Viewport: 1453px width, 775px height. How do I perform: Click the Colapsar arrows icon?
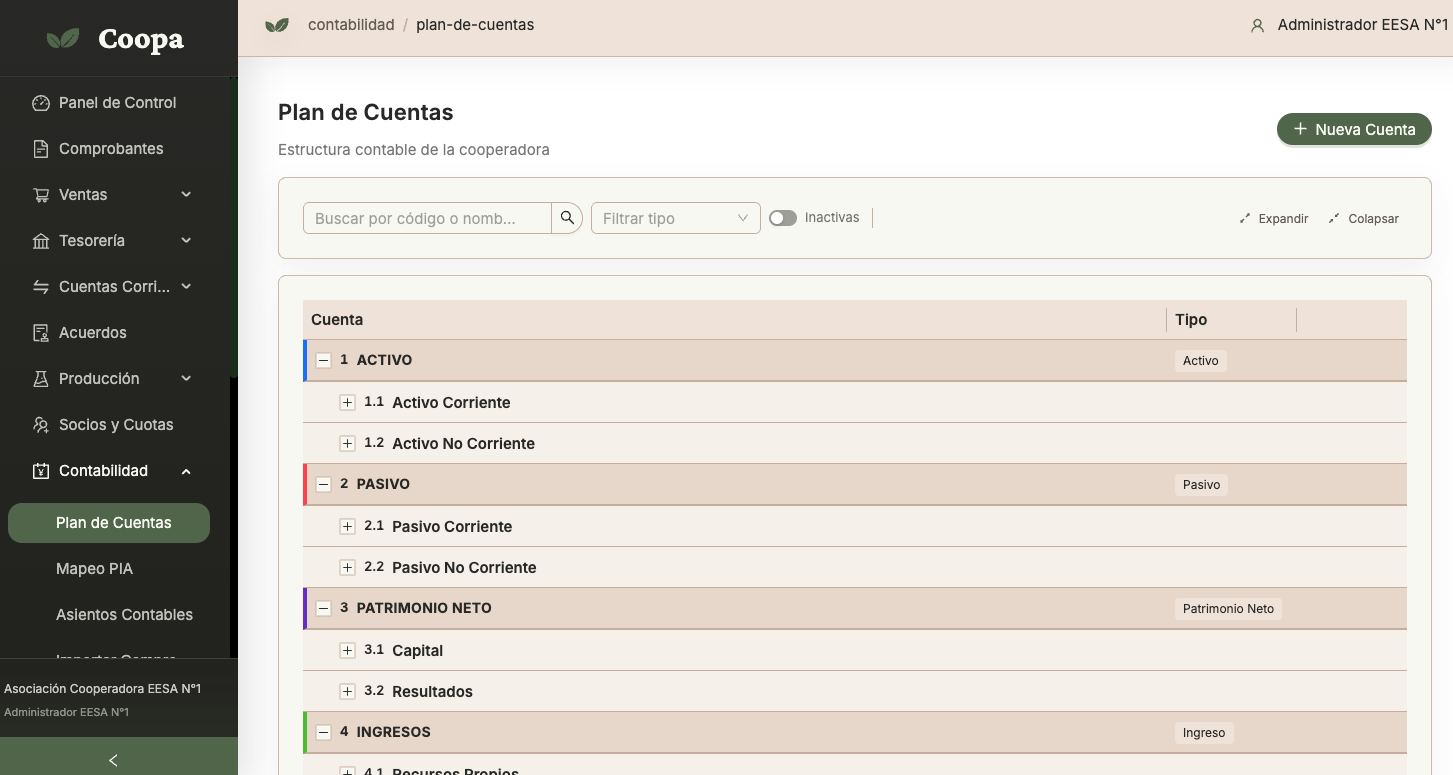coord(1335,218)
